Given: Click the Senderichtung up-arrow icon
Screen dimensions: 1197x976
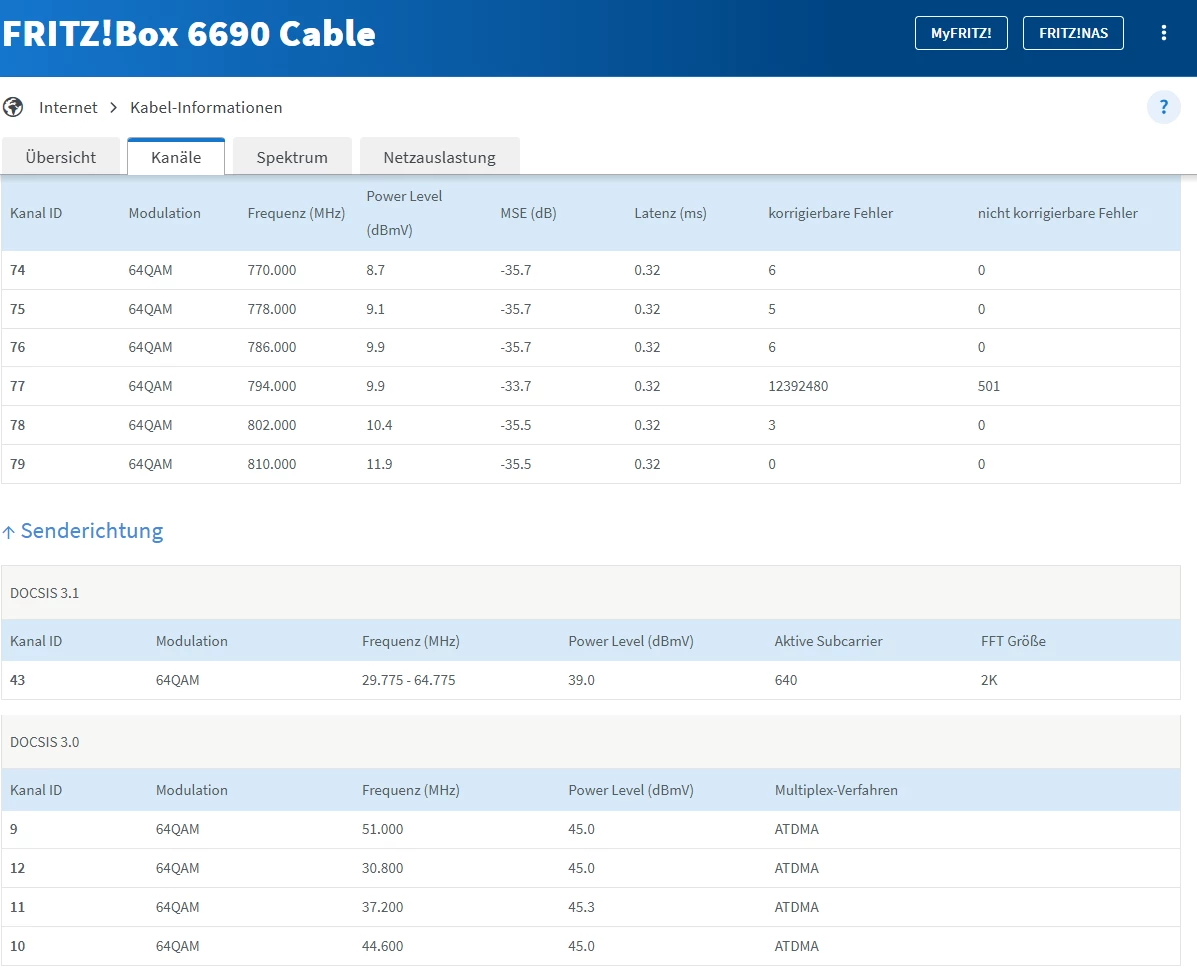Looking at the screenshot, I should 8,532.
